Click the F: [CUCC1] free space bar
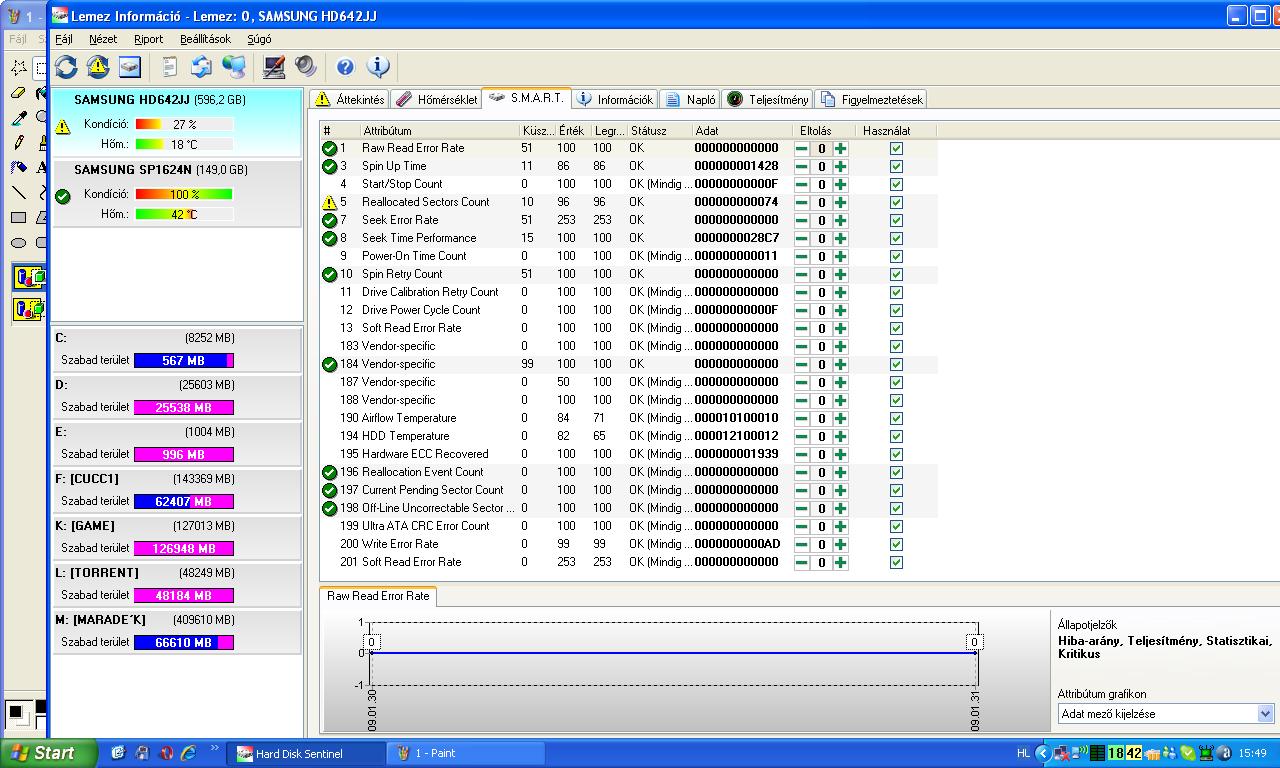The width and height of the screenshot is (1280, 768). pos(184,501)
